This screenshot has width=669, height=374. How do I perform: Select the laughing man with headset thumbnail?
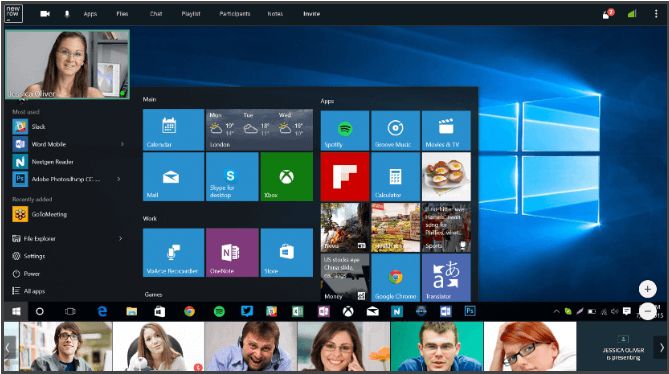pyautogui.click(x=251, y=346)
